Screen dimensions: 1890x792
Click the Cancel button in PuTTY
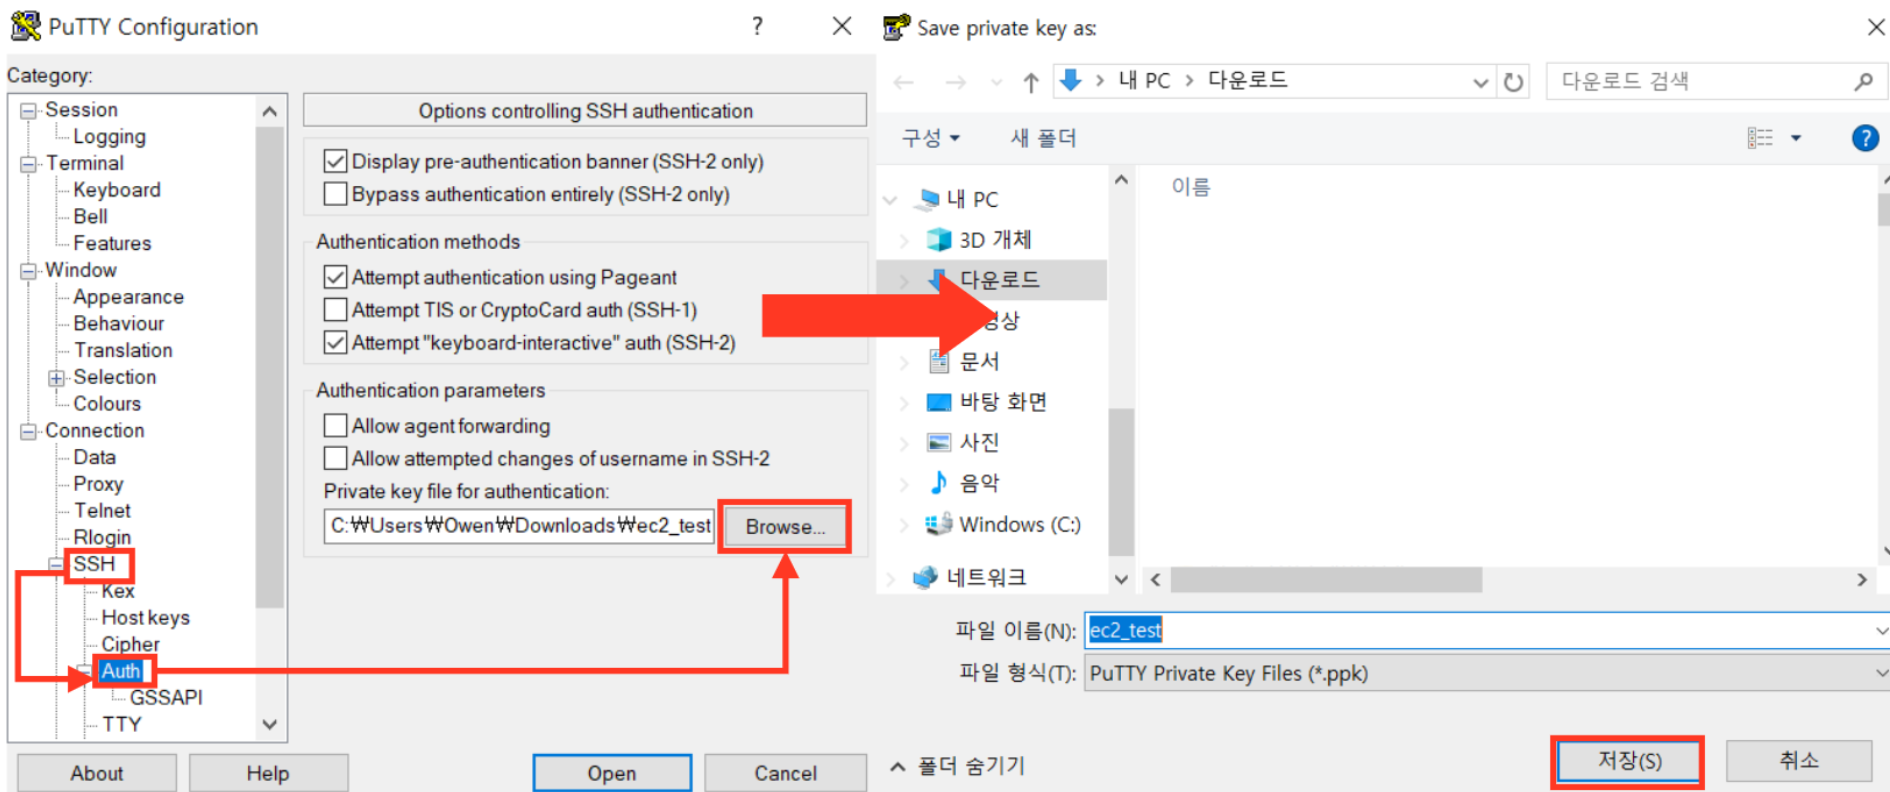pos(785,773)
